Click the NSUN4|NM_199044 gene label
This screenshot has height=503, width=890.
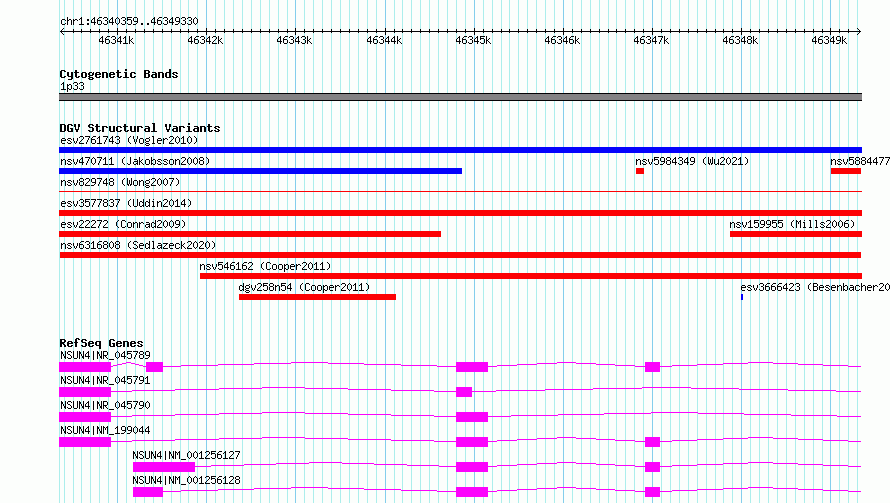[x=105, y=430]
